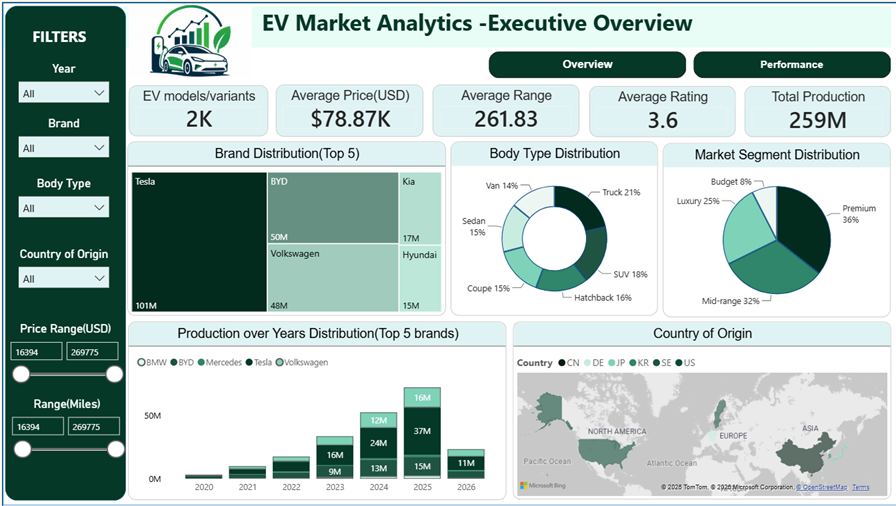Select the BYD block in the treemap
The height and width of the screenshot is (506, 896).
pyautogui.click(x=333, y=208)
